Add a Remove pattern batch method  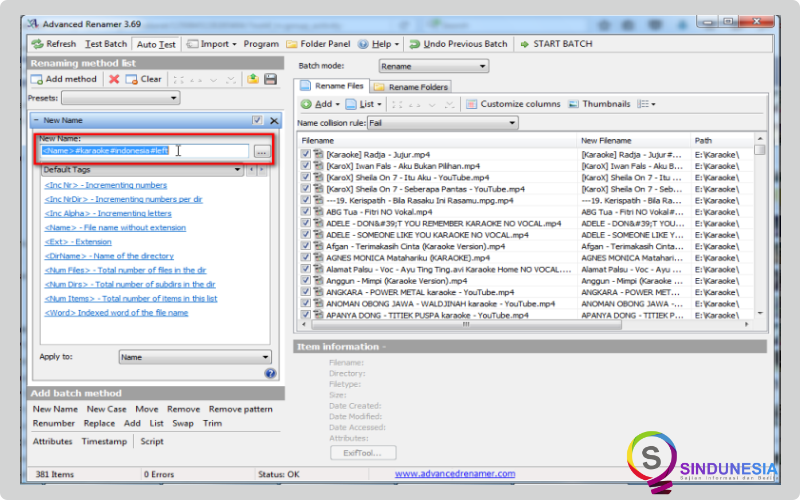pyautogui.click(x=240, y=409)
